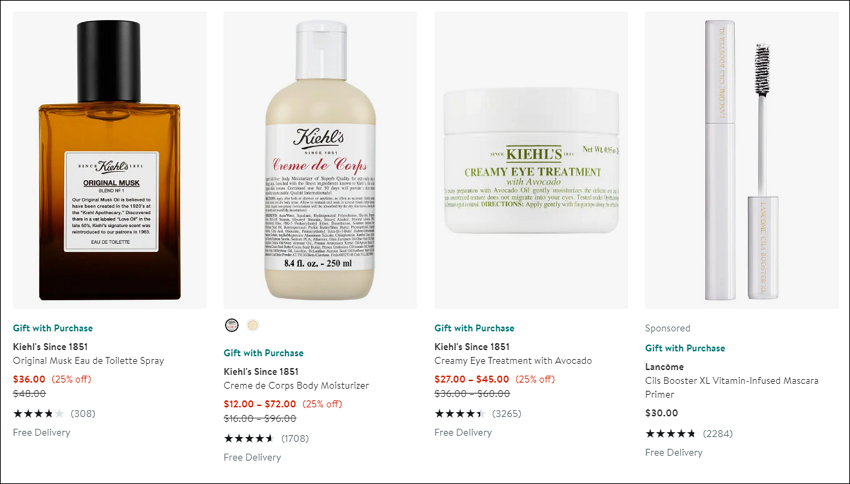Click the Lancôme brand name
This screenshot has height=484, width=850.
[x=664, y=367]
